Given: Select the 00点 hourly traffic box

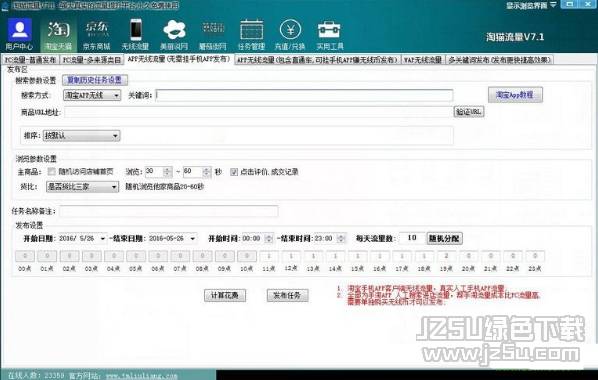Looking at the screenshot, I should click(x=25, y=256).
